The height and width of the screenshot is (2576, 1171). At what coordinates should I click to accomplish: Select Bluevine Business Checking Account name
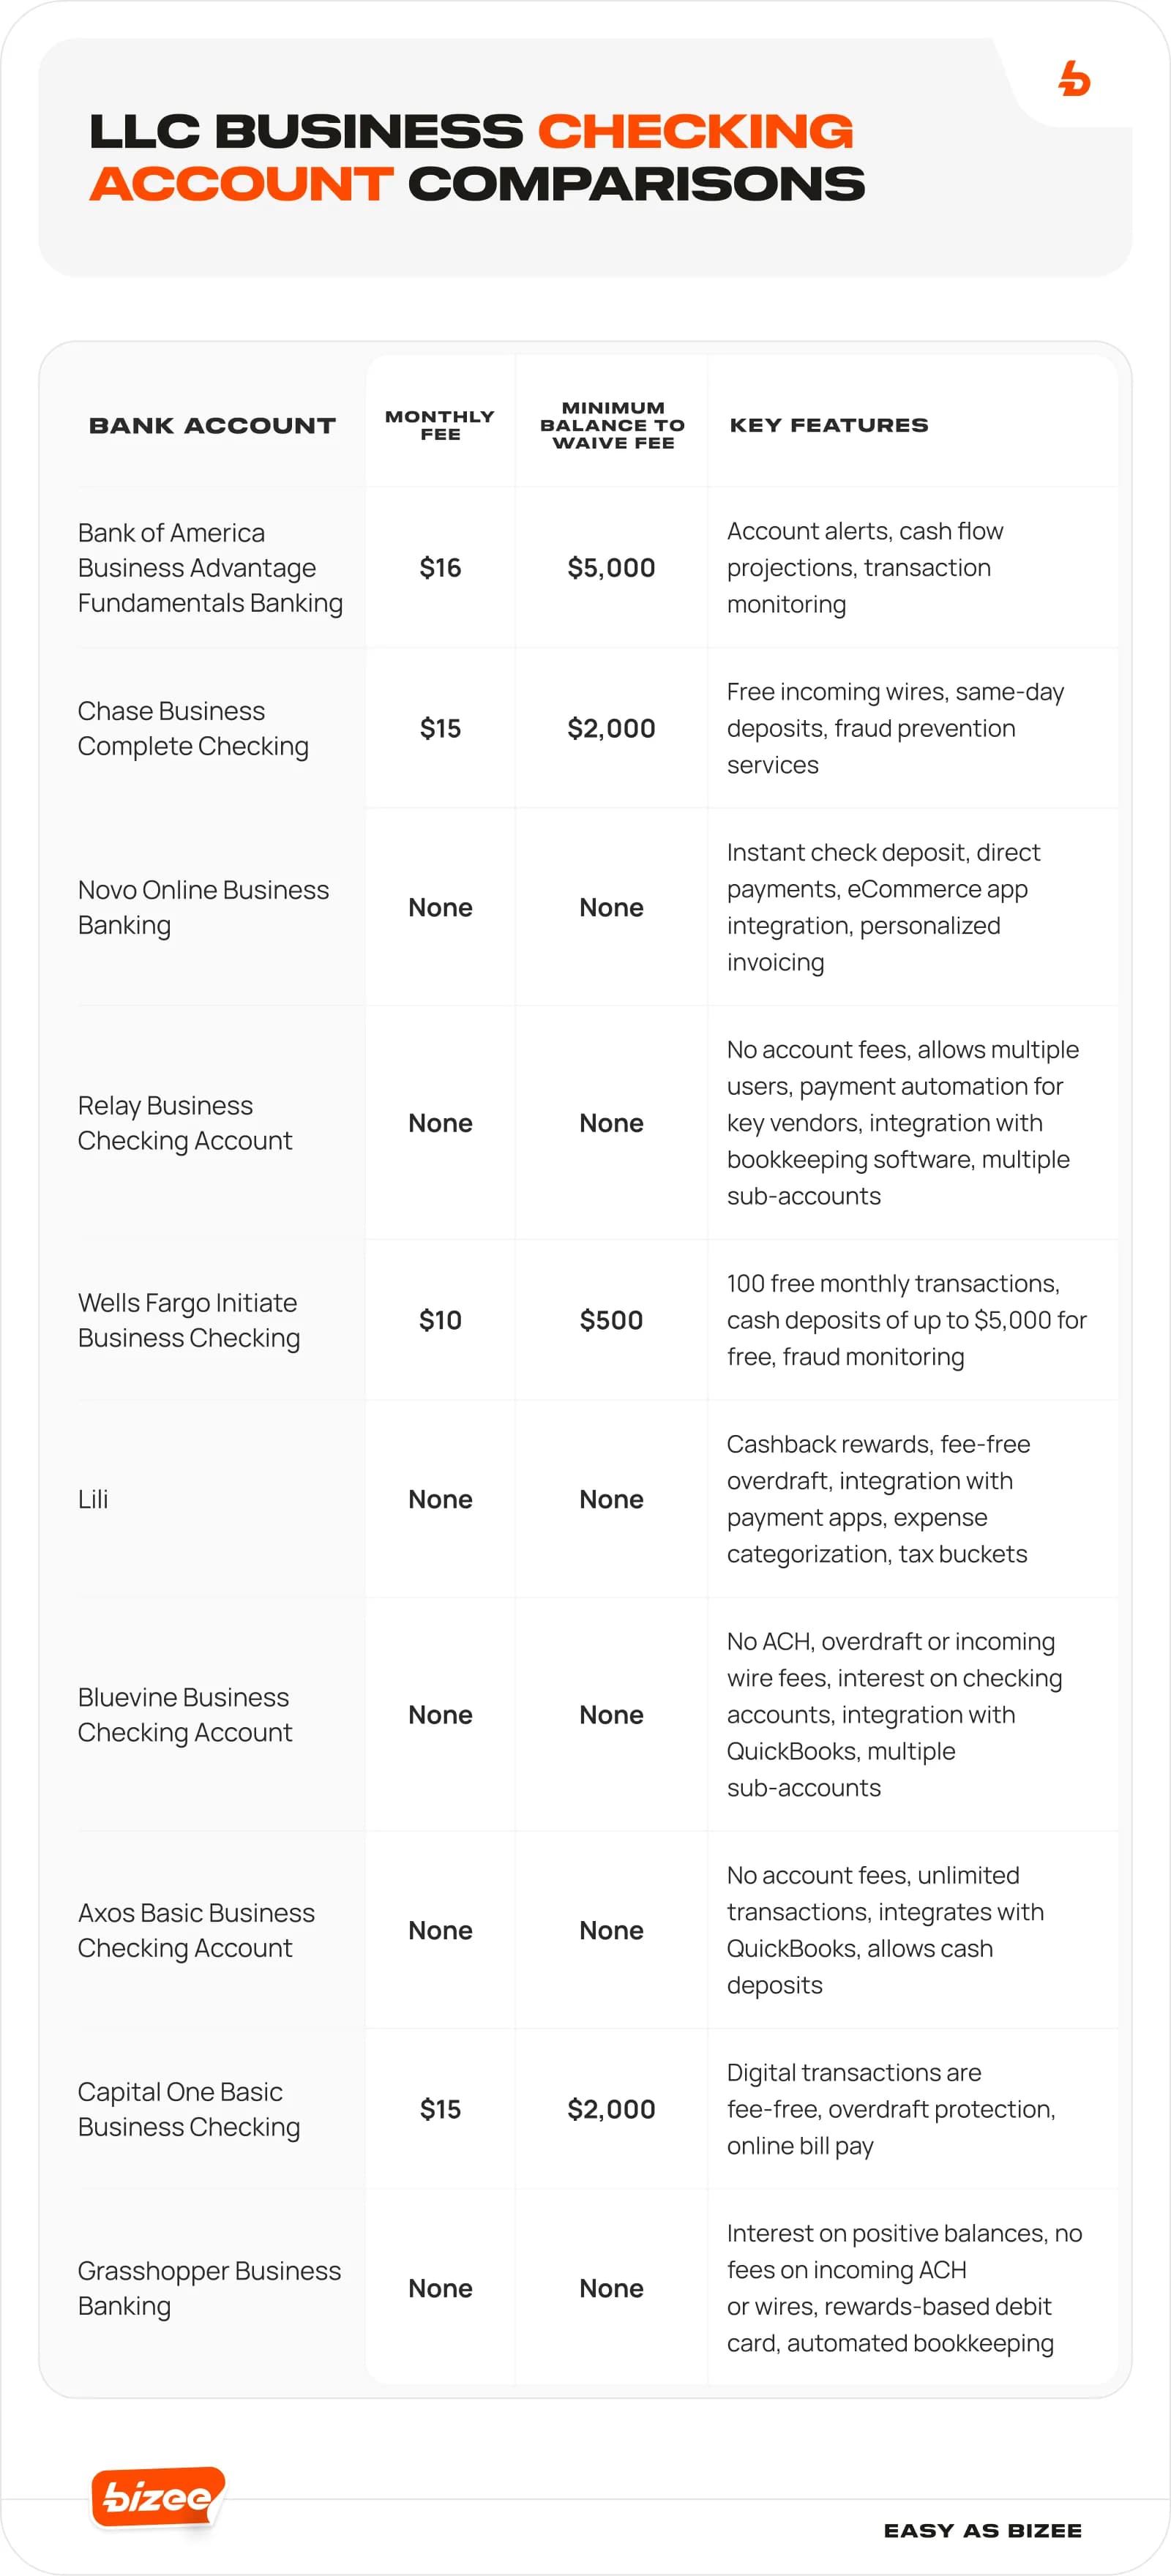point(185,1714)
